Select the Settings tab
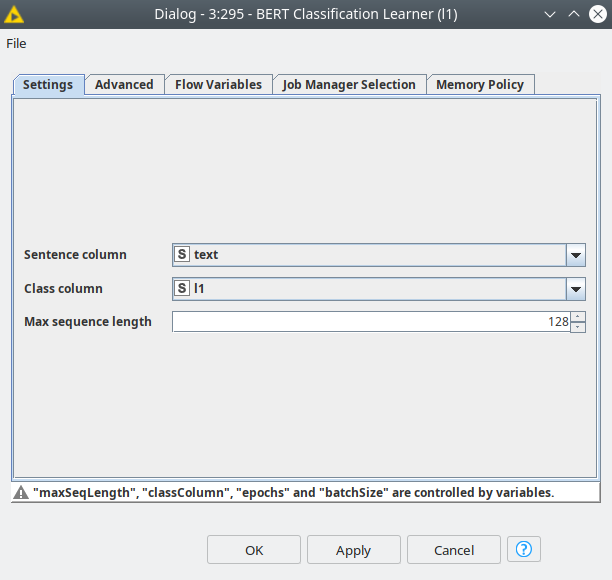612x580 pixels. (48, 85)
